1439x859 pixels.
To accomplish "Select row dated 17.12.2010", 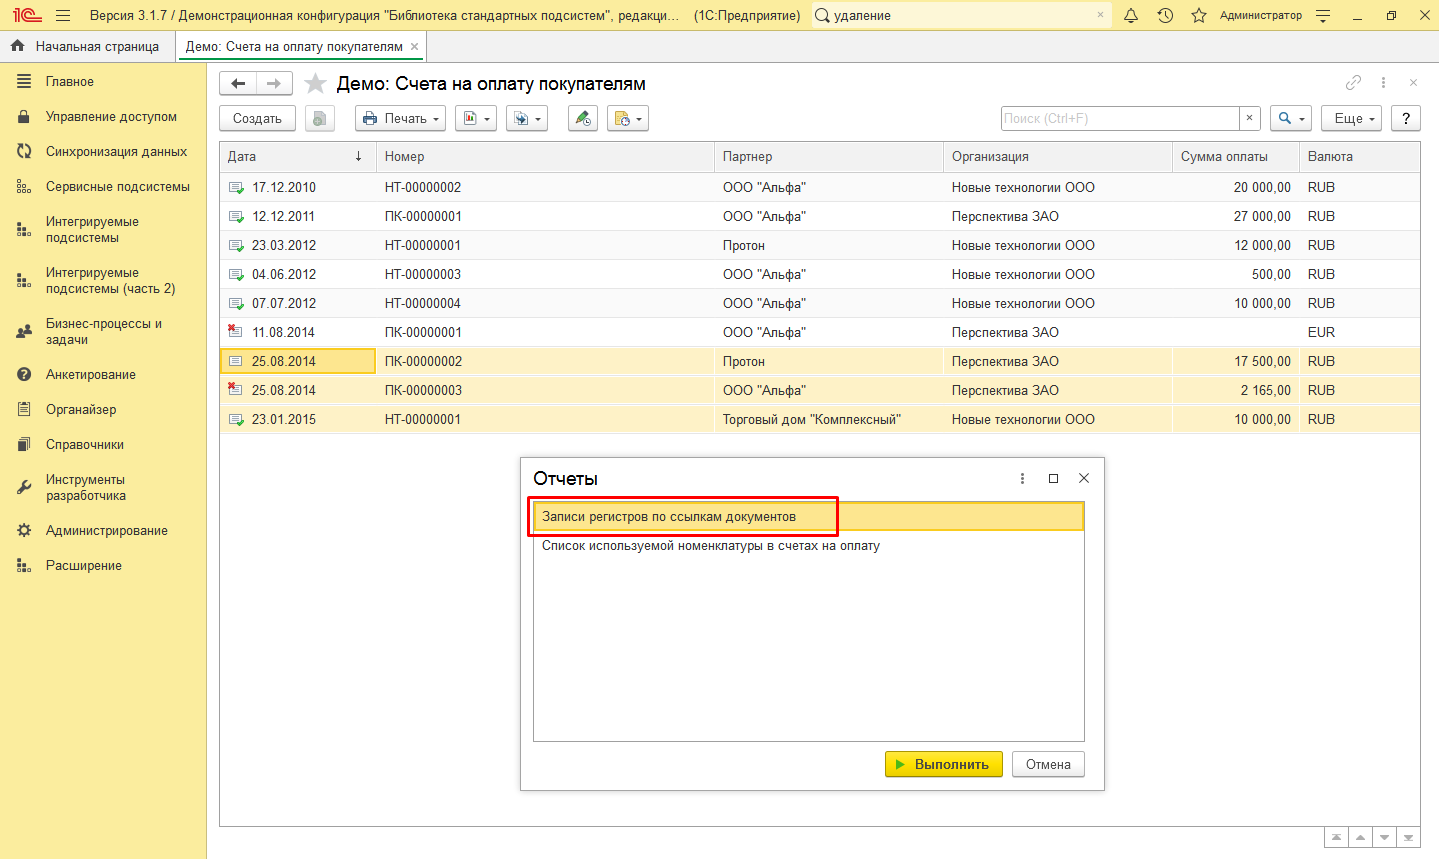I will click(x=819, y=188).
